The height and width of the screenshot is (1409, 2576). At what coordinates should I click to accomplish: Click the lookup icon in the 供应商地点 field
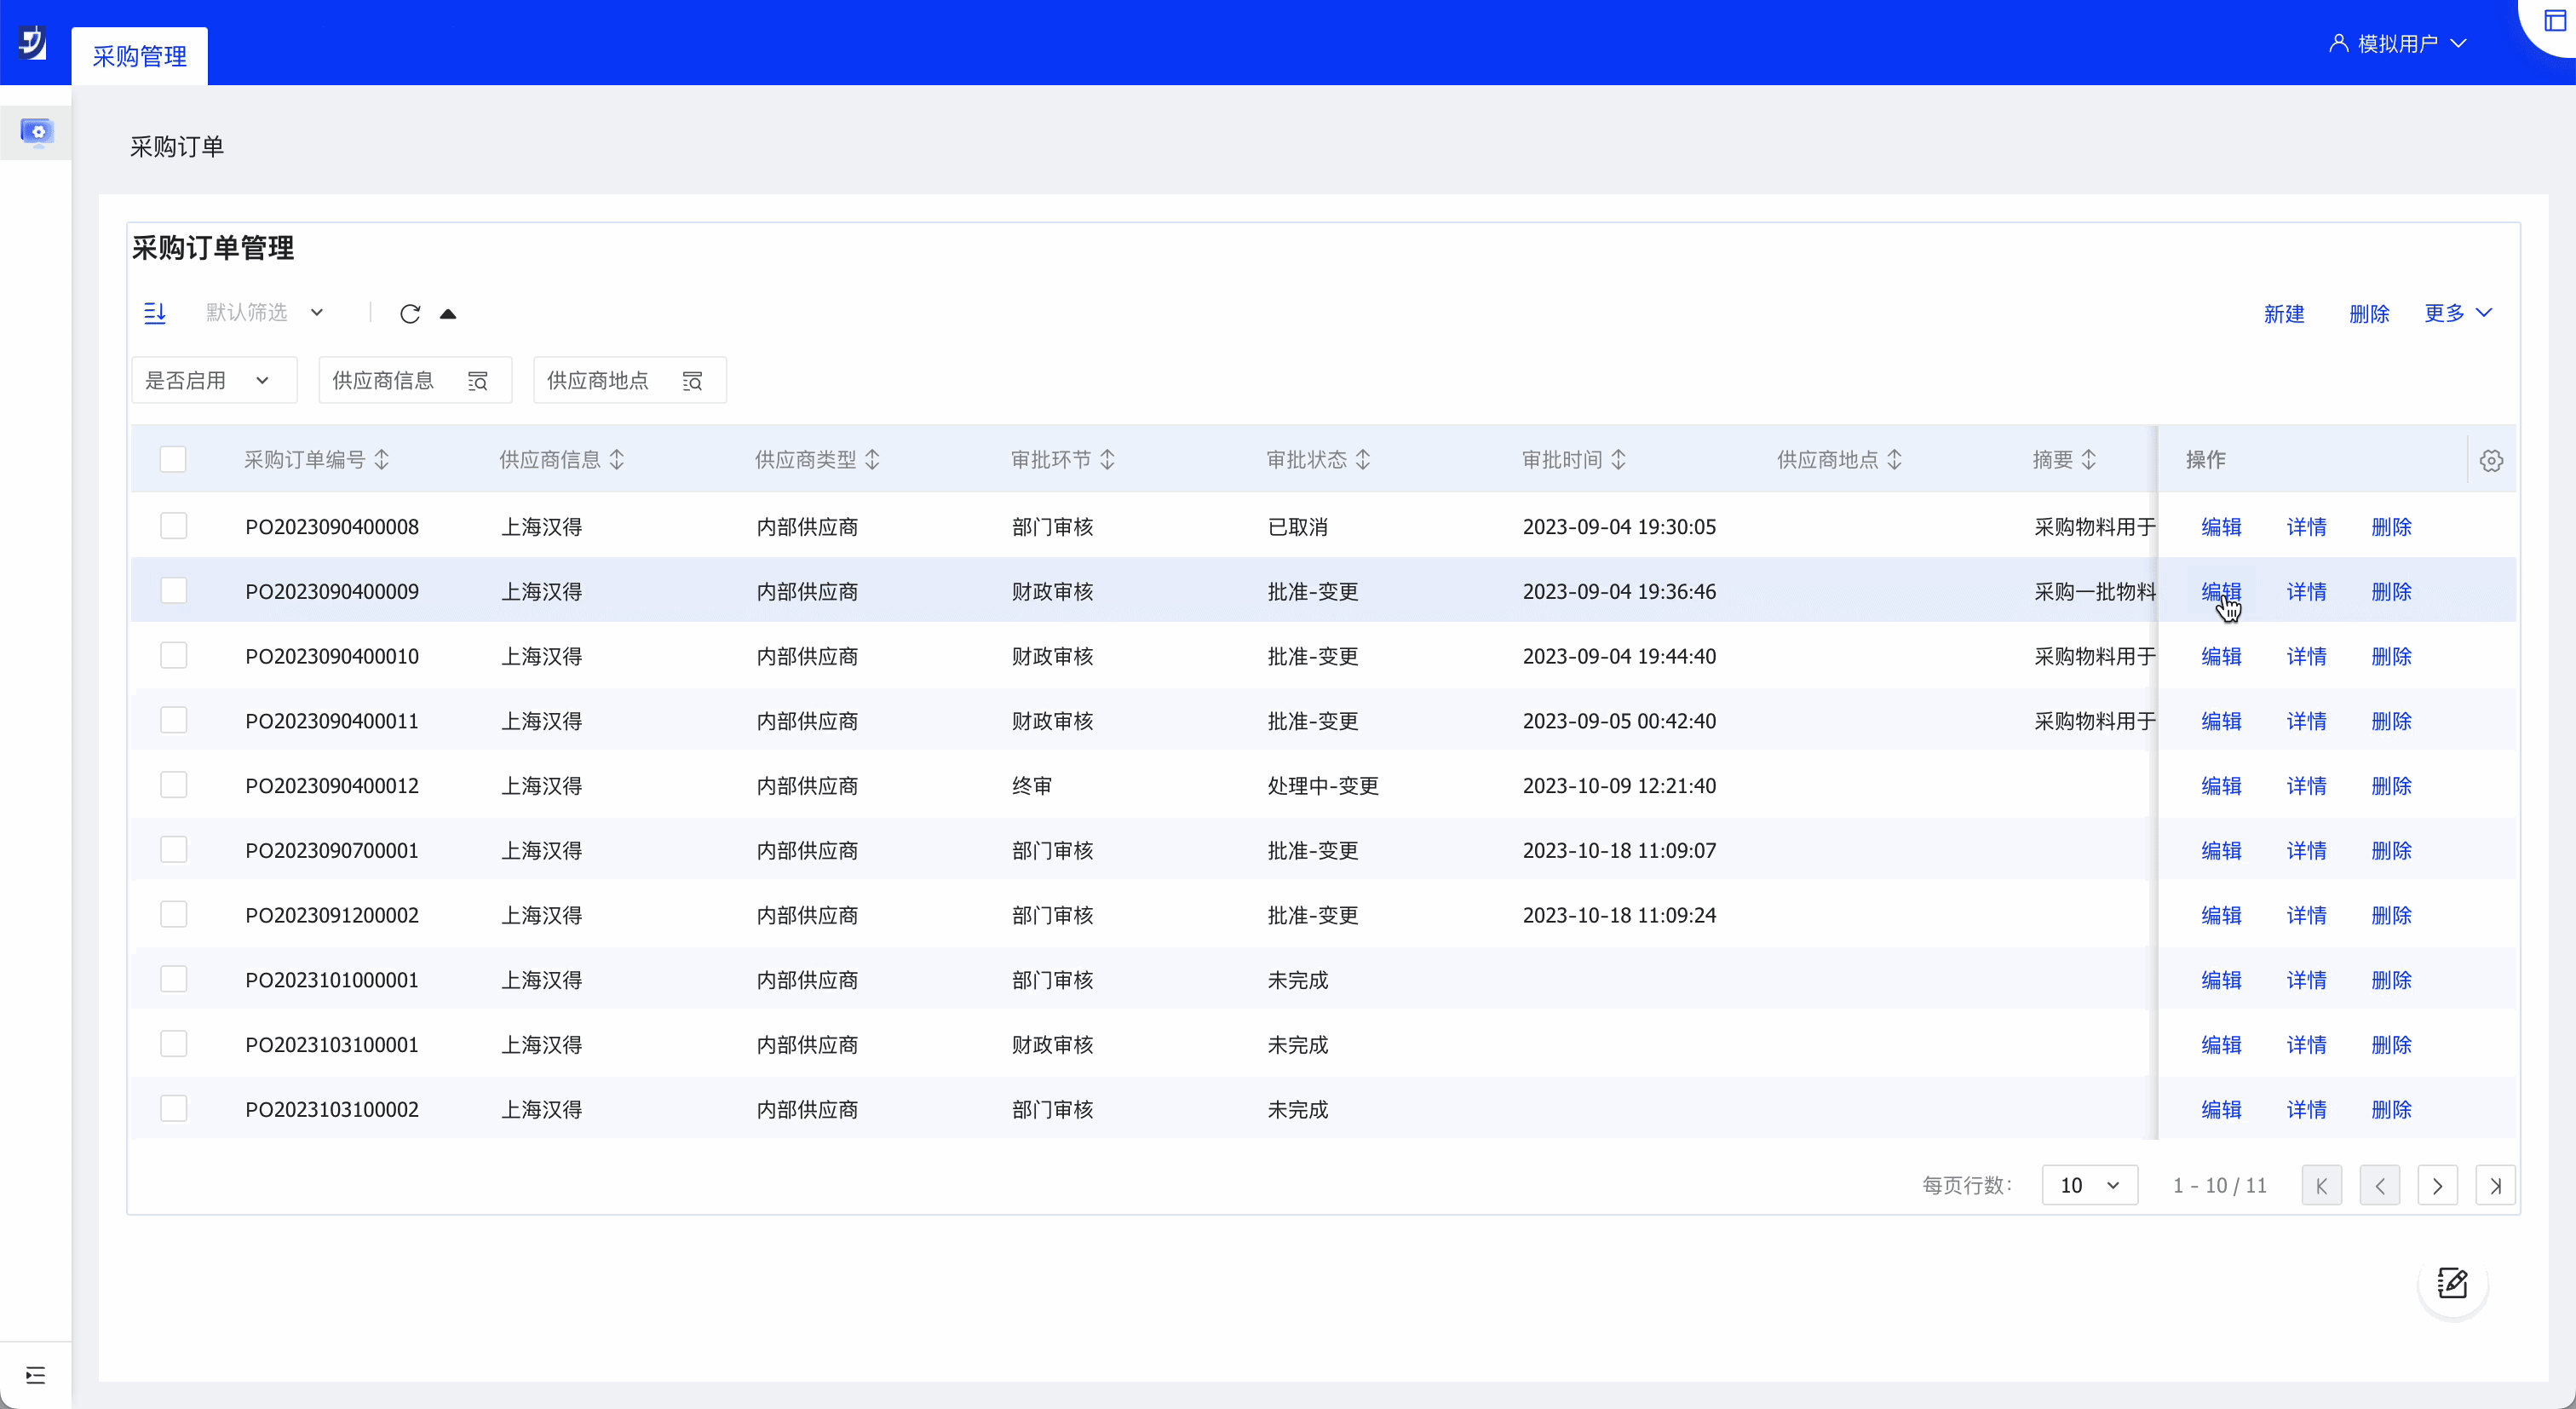pyautogui.click(x=692, y=381)
